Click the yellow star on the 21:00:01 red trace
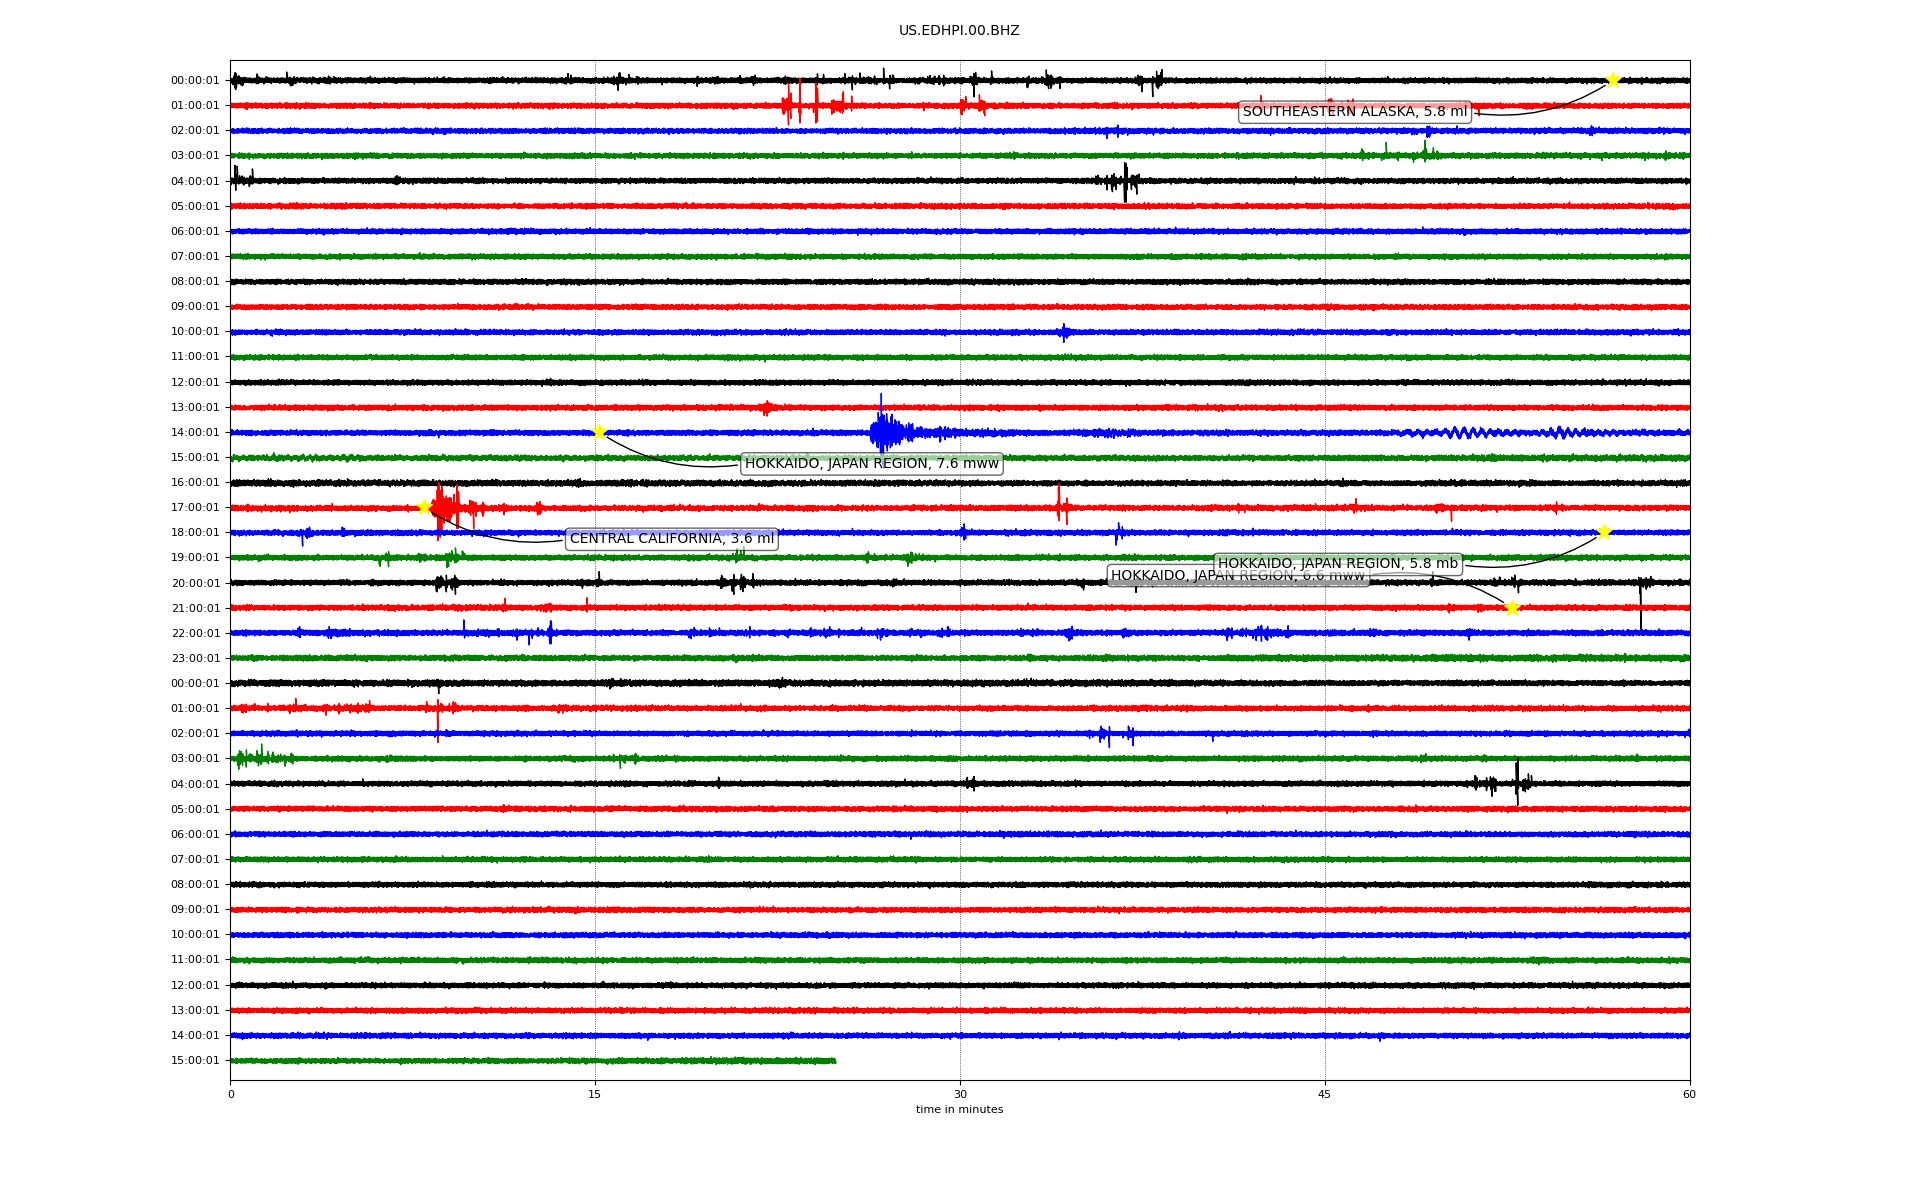Image resolution: width=1920 pixels, height=1200 pixels. point(1511,607)
